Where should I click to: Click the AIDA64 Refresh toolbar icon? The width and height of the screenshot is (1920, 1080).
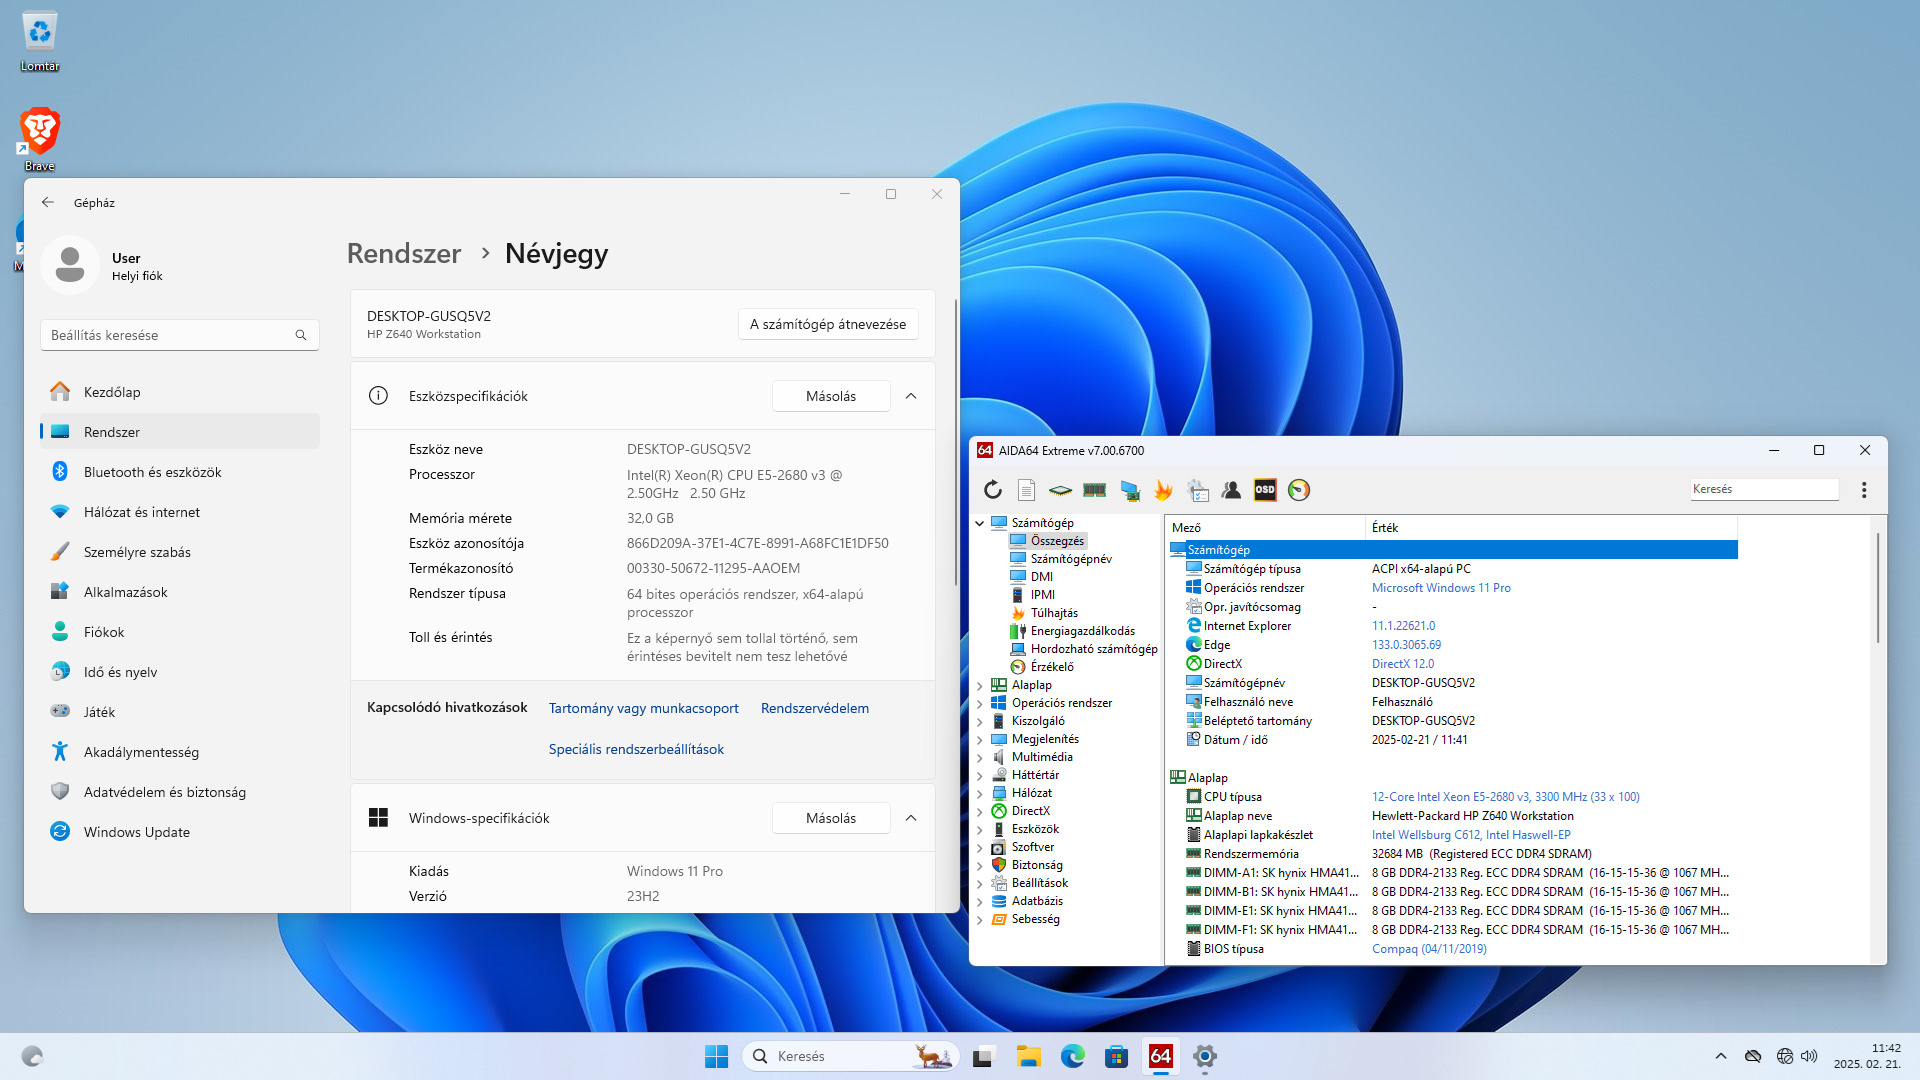992,490
